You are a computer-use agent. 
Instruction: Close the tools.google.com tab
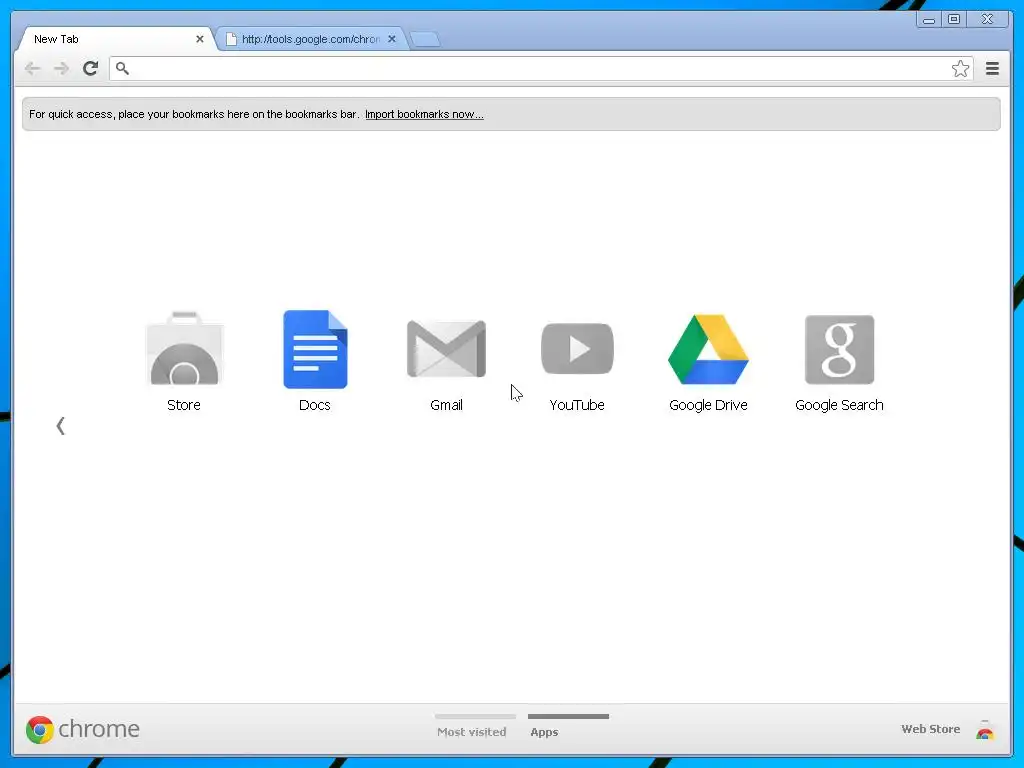coord(392,39)
